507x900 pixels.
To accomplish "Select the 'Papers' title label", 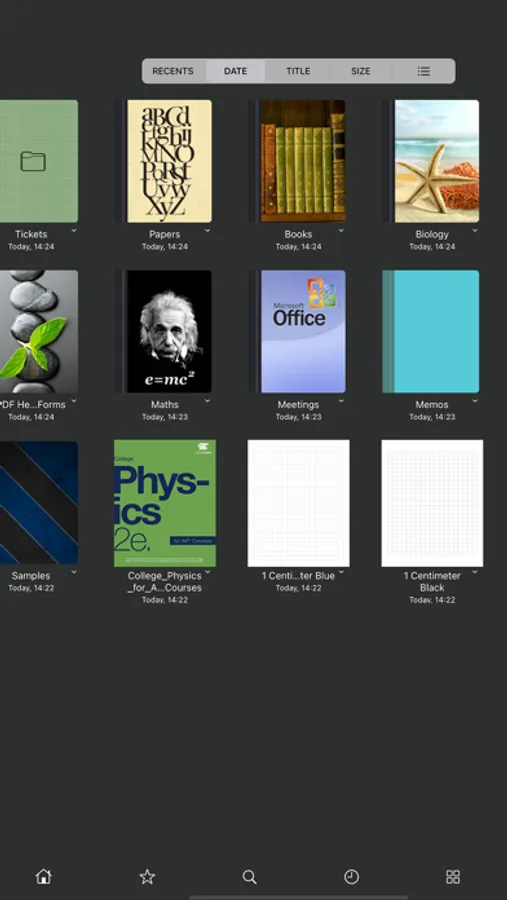I will click(x=164, y=234).
